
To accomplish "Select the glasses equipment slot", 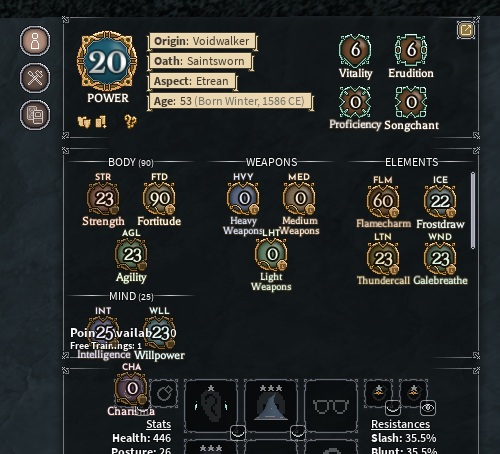I will (x=331, y=406).
